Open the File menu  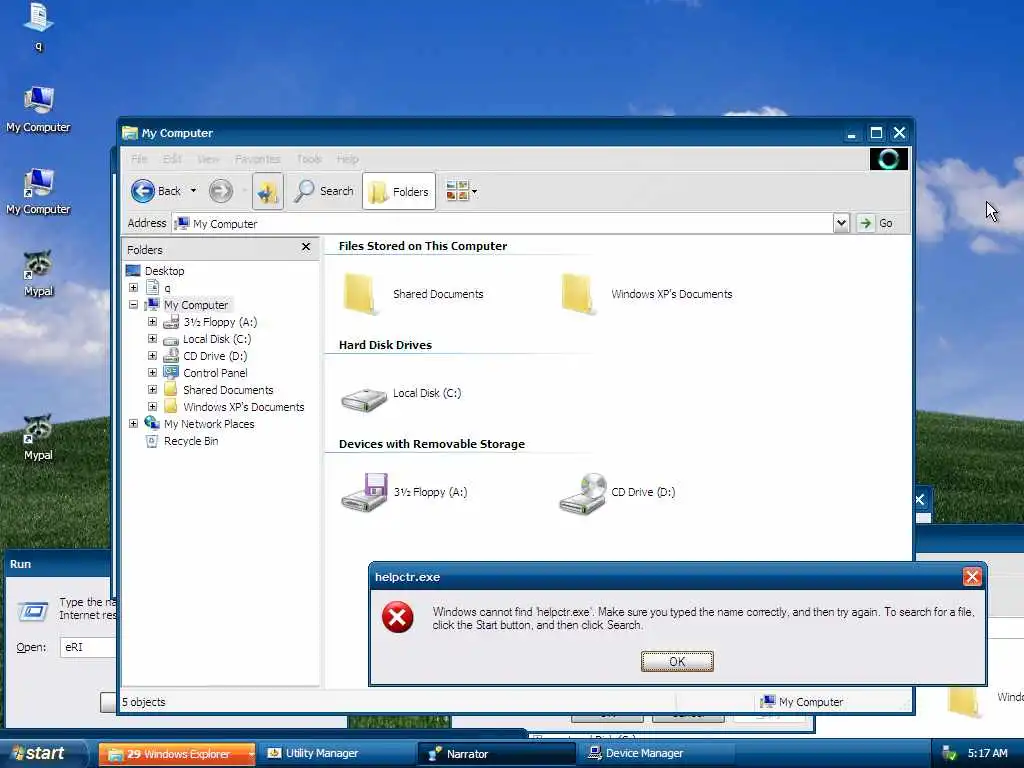coord(139,159)
